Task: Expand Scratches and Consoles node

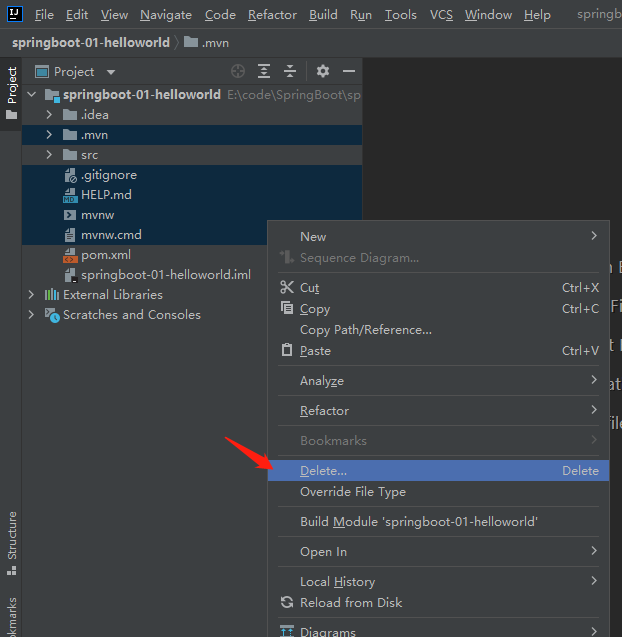Action: pyautogui.click(x=31, y=314)
